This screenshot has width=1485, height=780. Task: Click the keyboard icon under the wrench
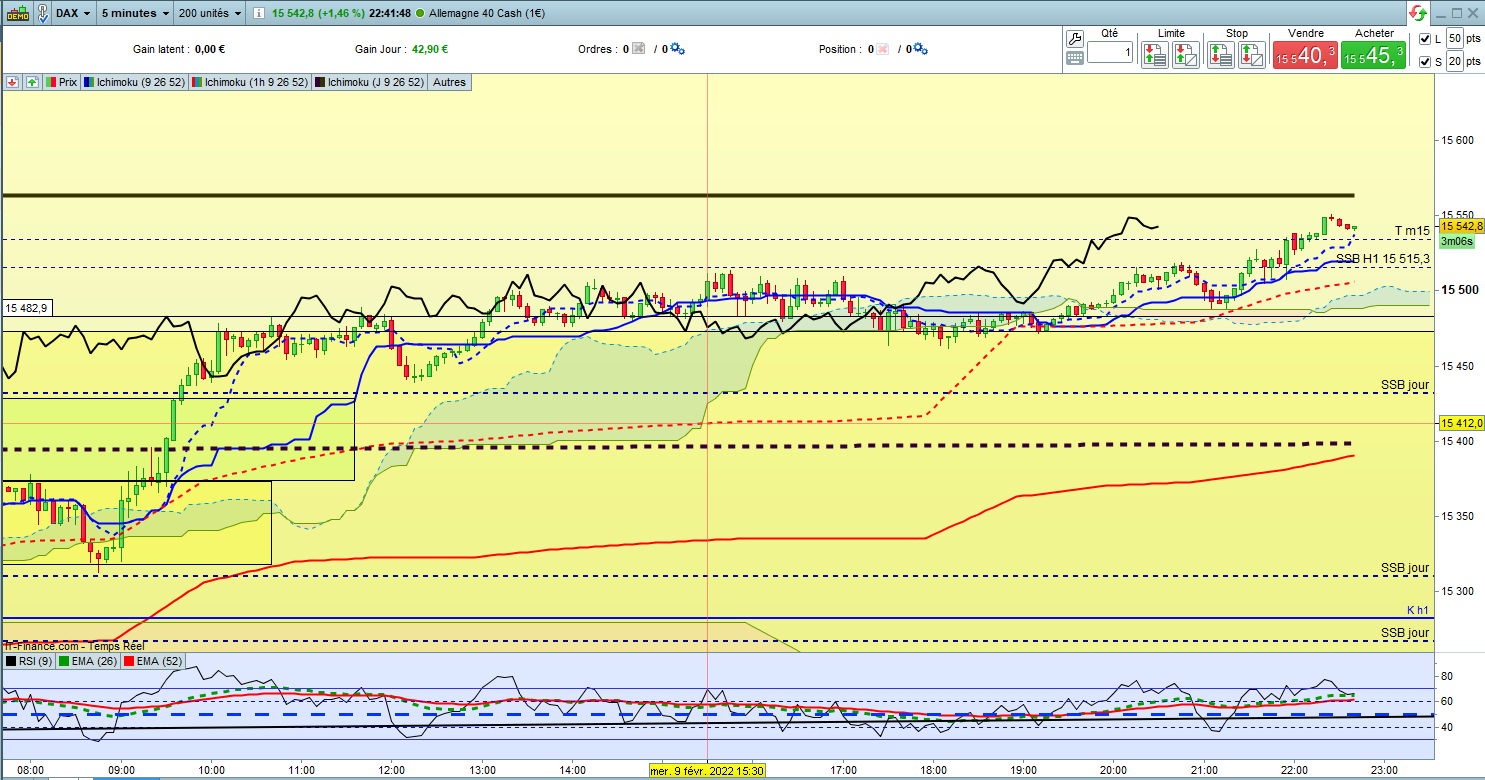pyautogui.click(x=1075, y=58)
